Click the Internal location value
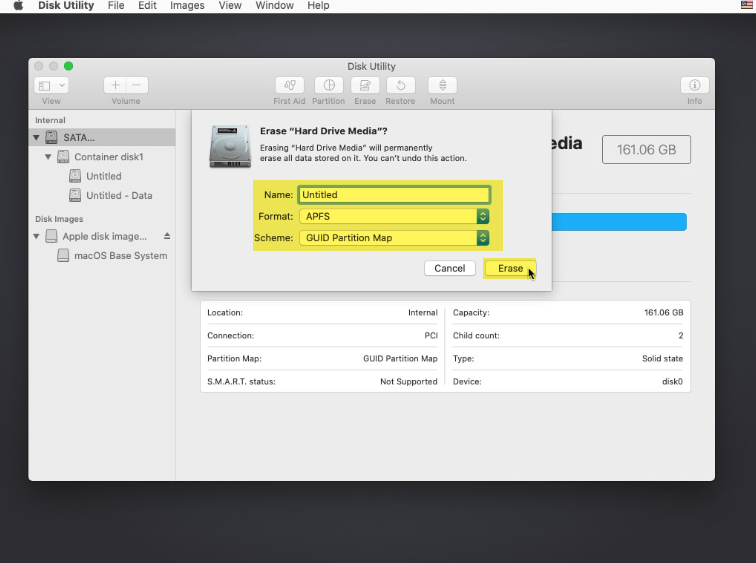This screenshot has width=756, height=563. (x=422, y=312)
